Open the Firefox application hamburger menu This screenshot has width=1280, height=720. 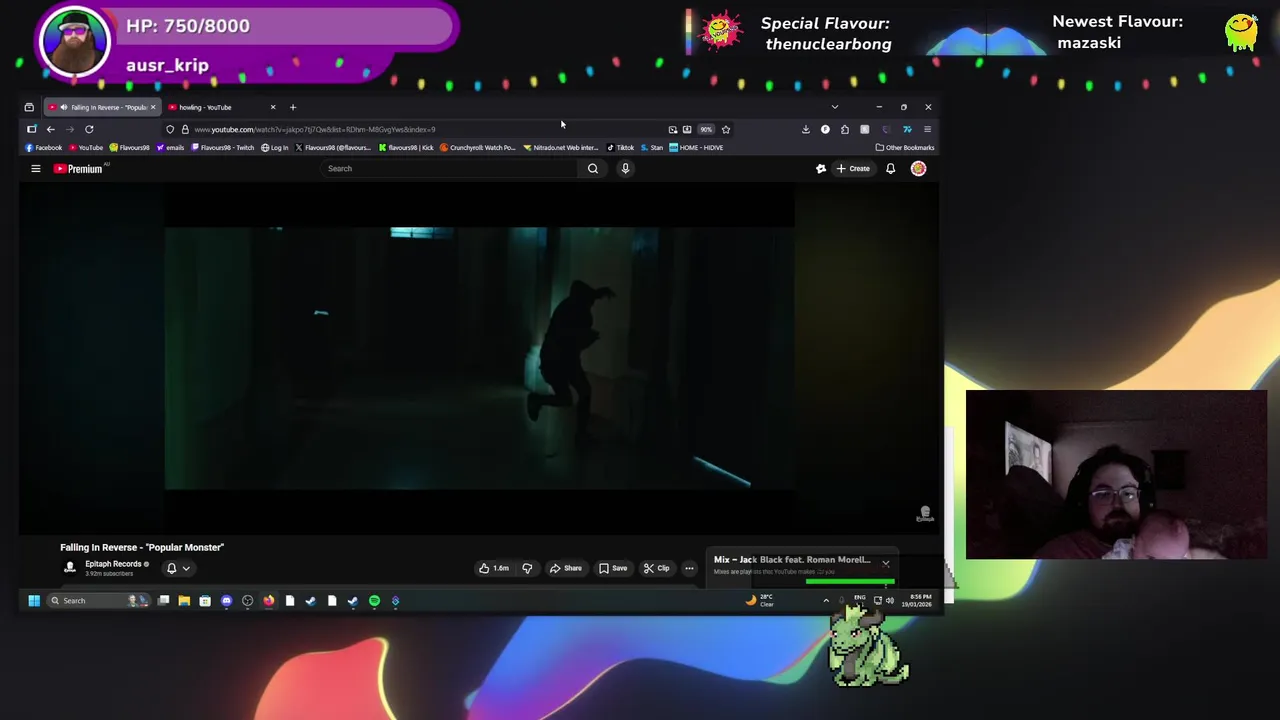[x=927, y=129]
